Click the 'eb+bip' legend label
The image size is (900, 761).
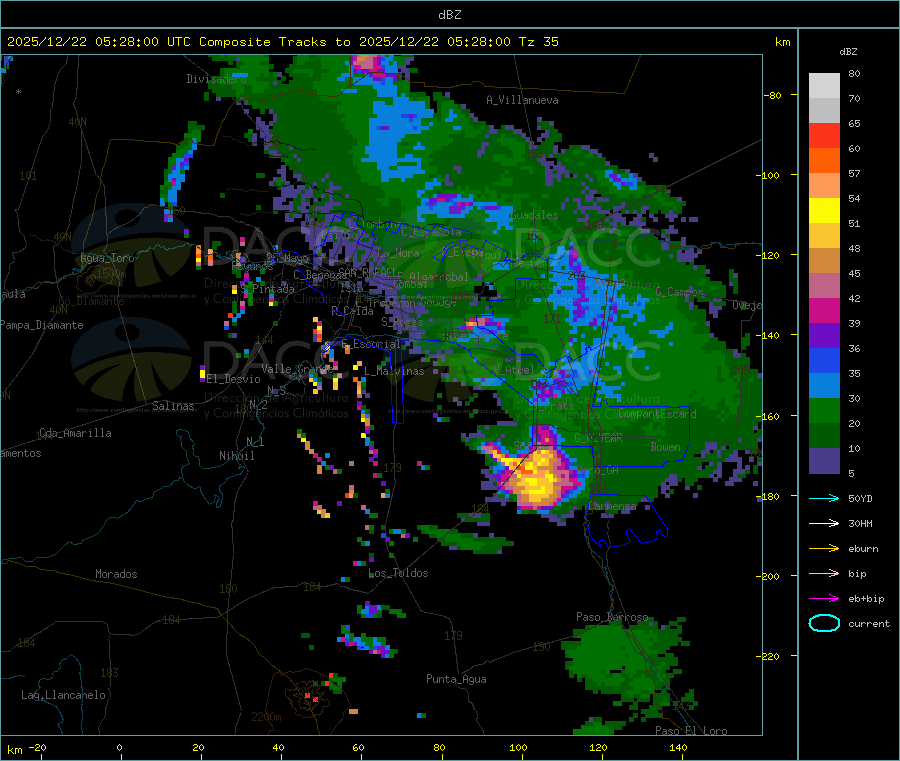tap(866, 598)
